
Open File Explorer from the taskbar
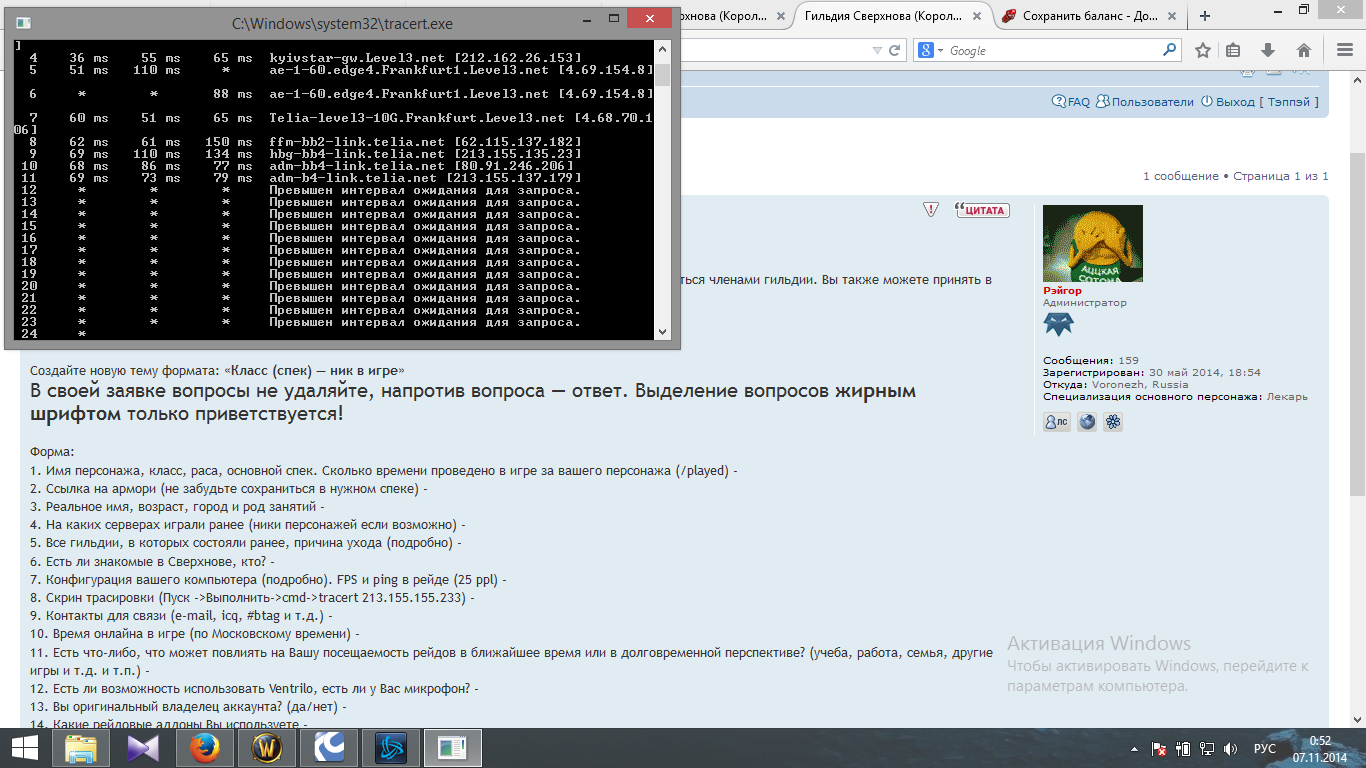point(80,748)
